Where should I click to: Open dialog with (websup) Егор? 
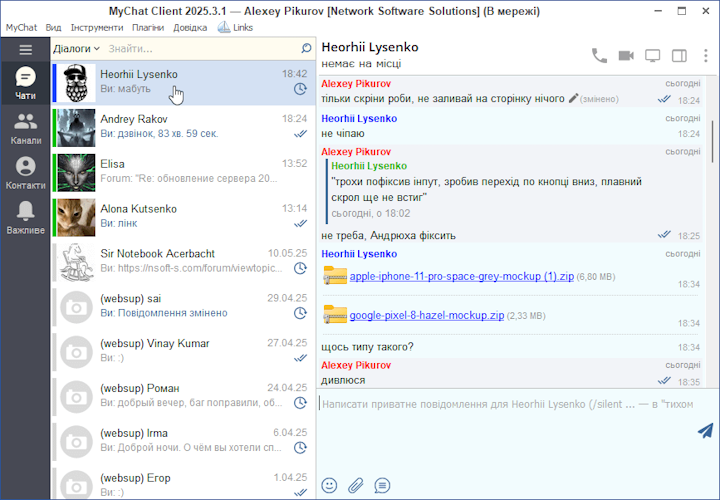coord(184,483)
